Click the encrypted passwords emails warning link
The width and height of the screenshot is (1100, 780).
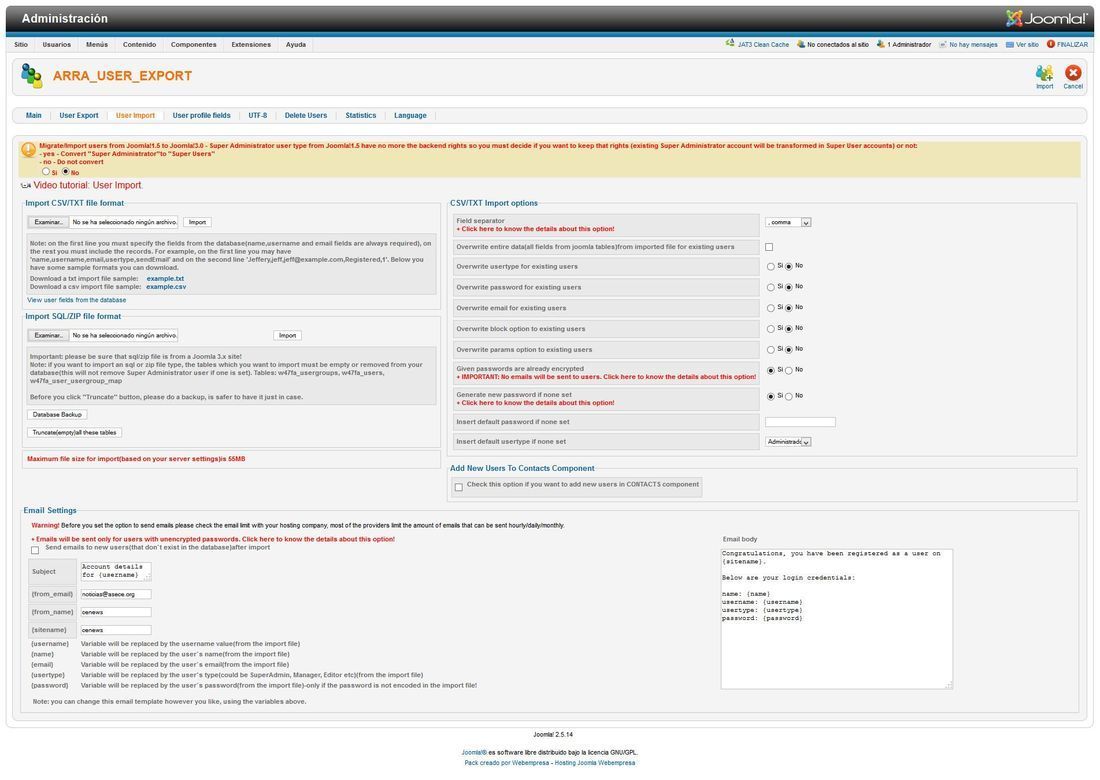tap(213, 539)
